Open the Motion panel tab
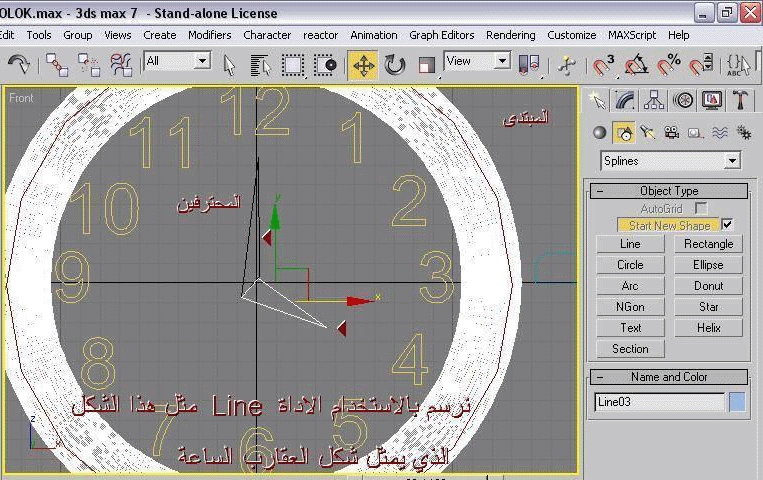This screenshot has height=480, width=763. pos(683,101)
